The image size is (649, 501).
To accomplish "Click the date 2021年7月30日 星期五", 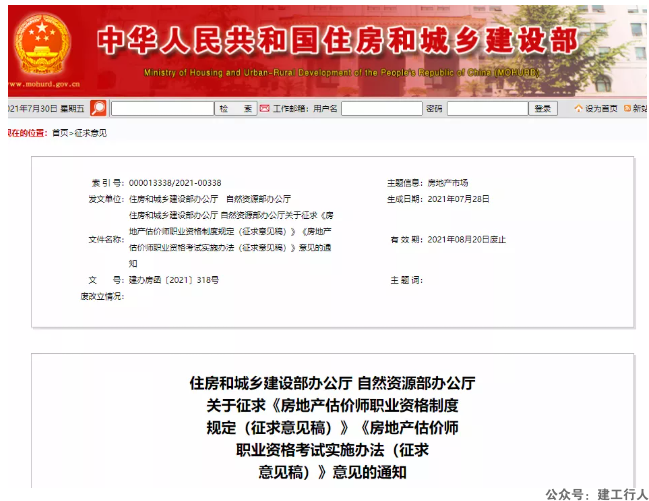I will [x=46, y=108].
